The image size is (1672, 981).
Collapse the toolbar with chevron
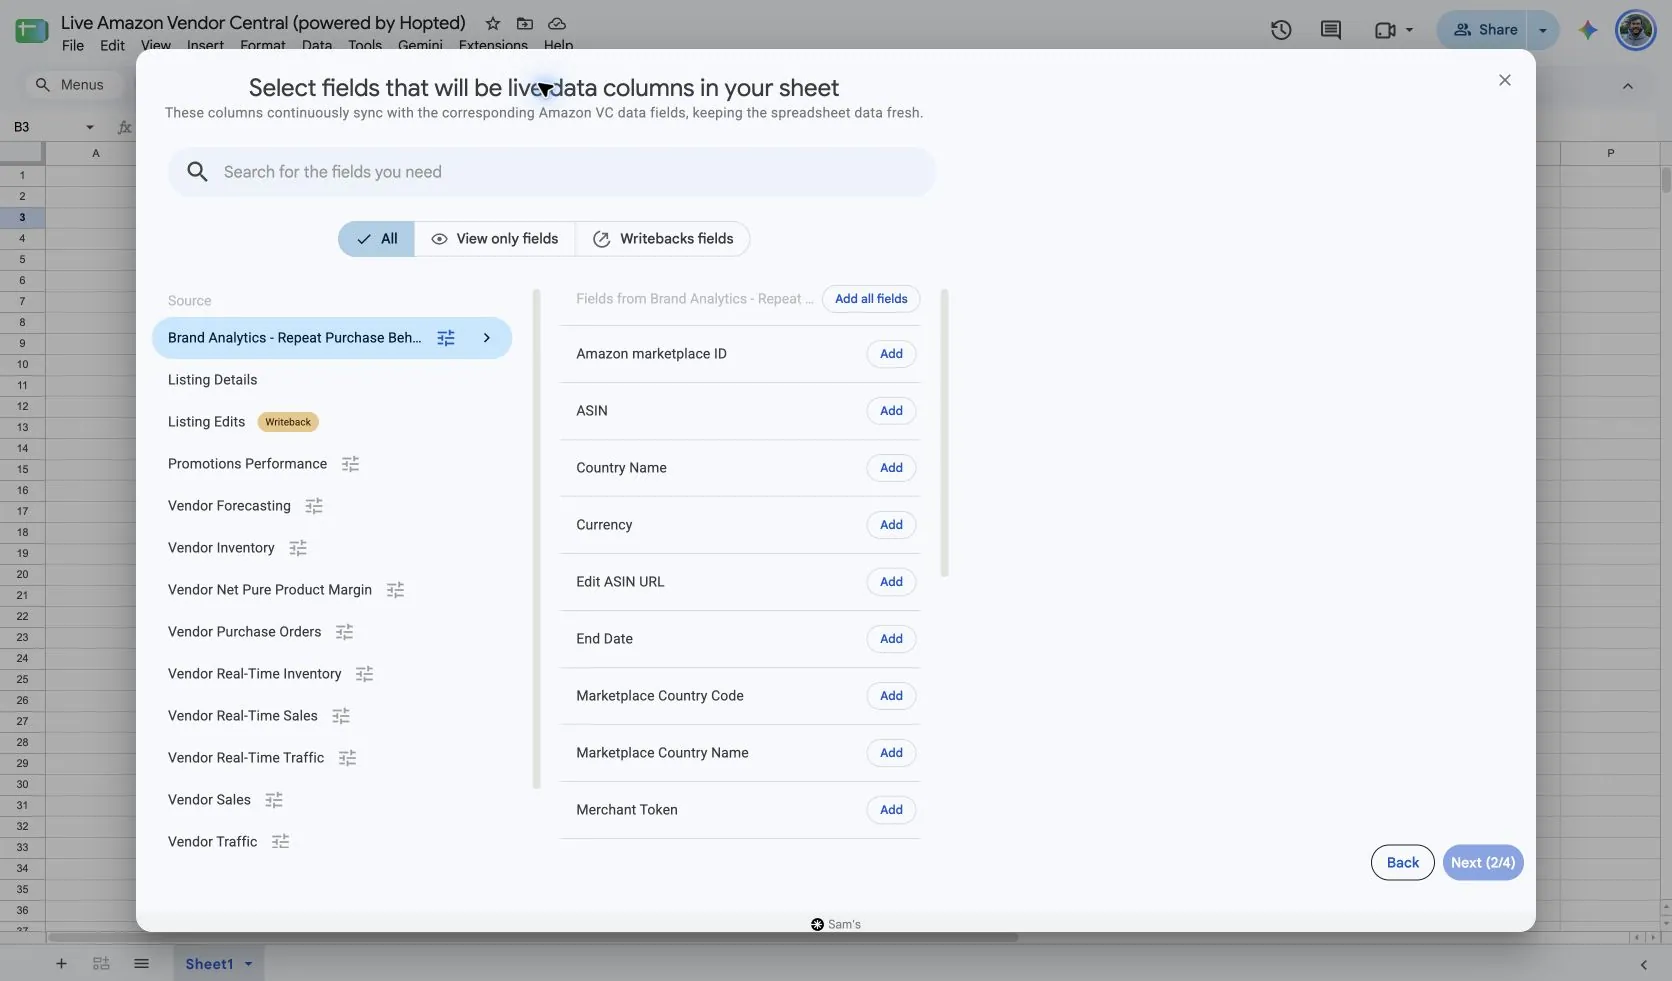(x=1628, y=86)
